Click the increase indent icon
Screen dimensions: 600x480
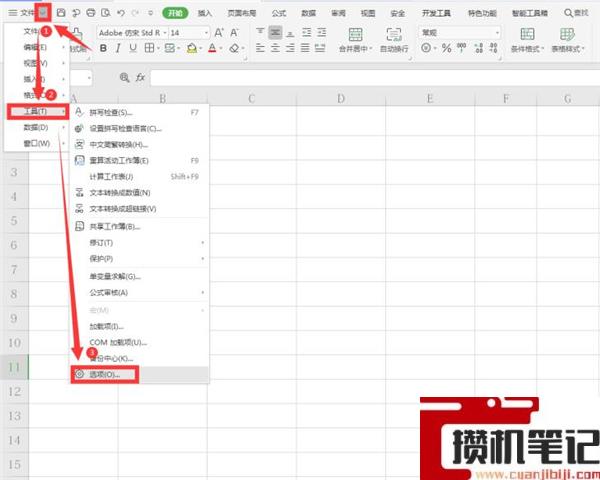[321, 33]
